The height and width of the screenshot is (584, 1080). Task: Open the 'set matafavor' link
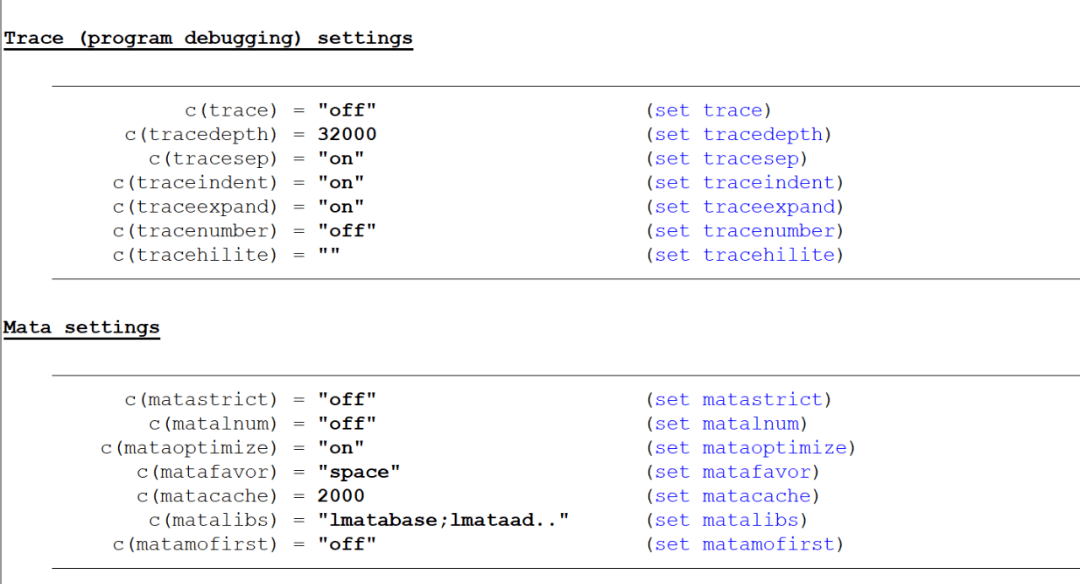coord(732,472)
